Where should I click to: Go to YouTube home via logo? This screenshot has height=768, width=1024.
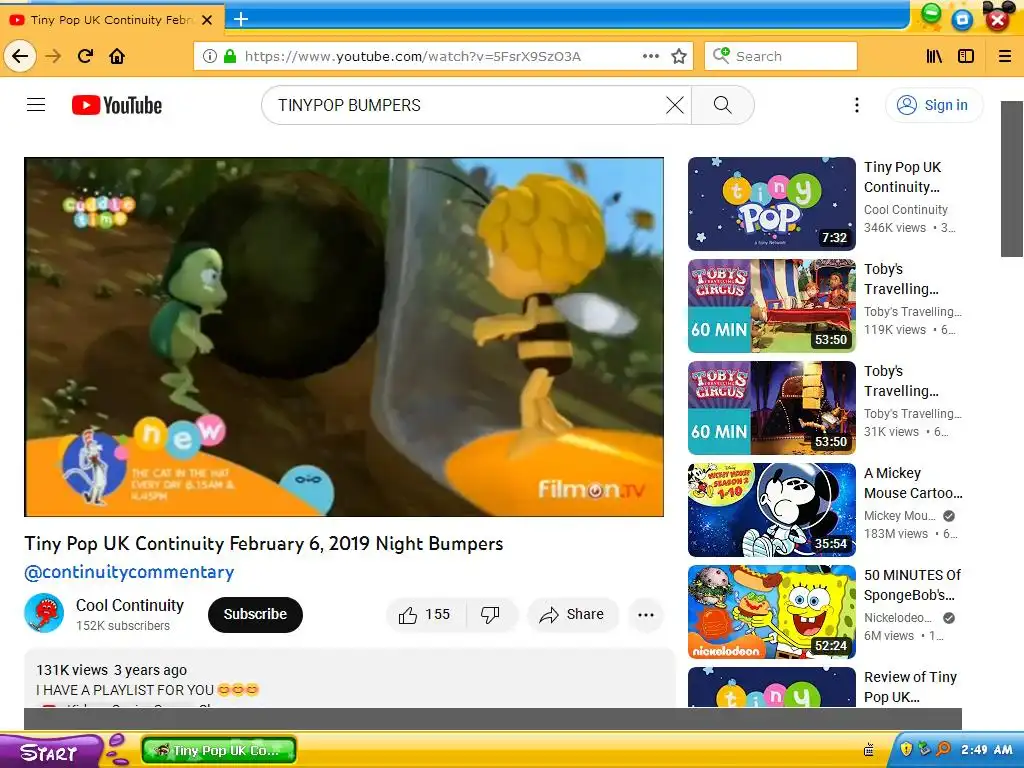[117, 105]
